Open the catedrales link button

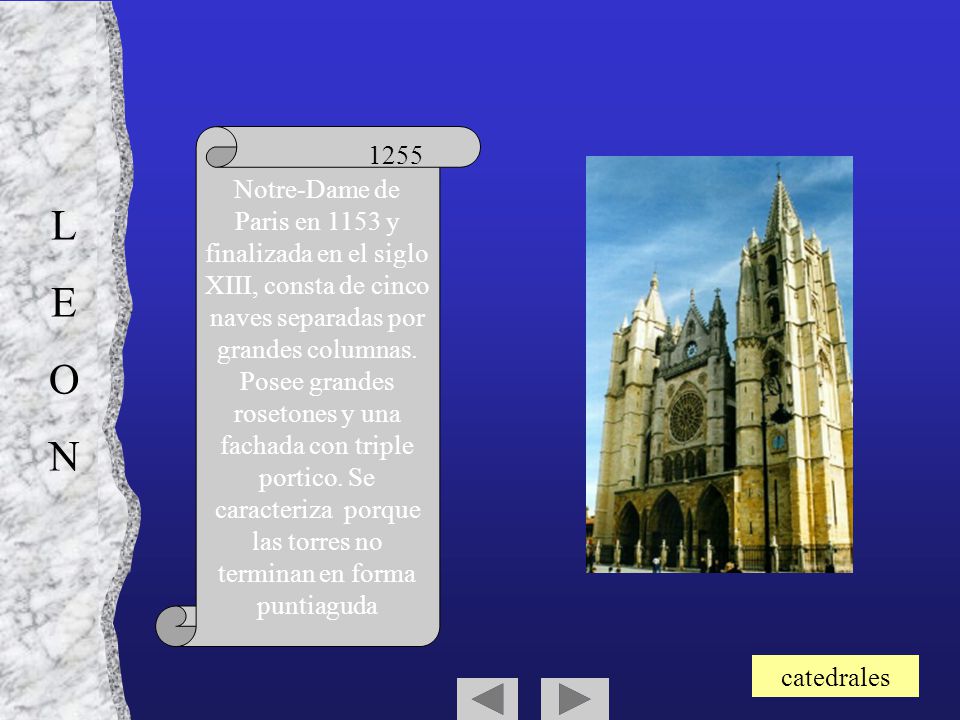click(x=835, y=677)
